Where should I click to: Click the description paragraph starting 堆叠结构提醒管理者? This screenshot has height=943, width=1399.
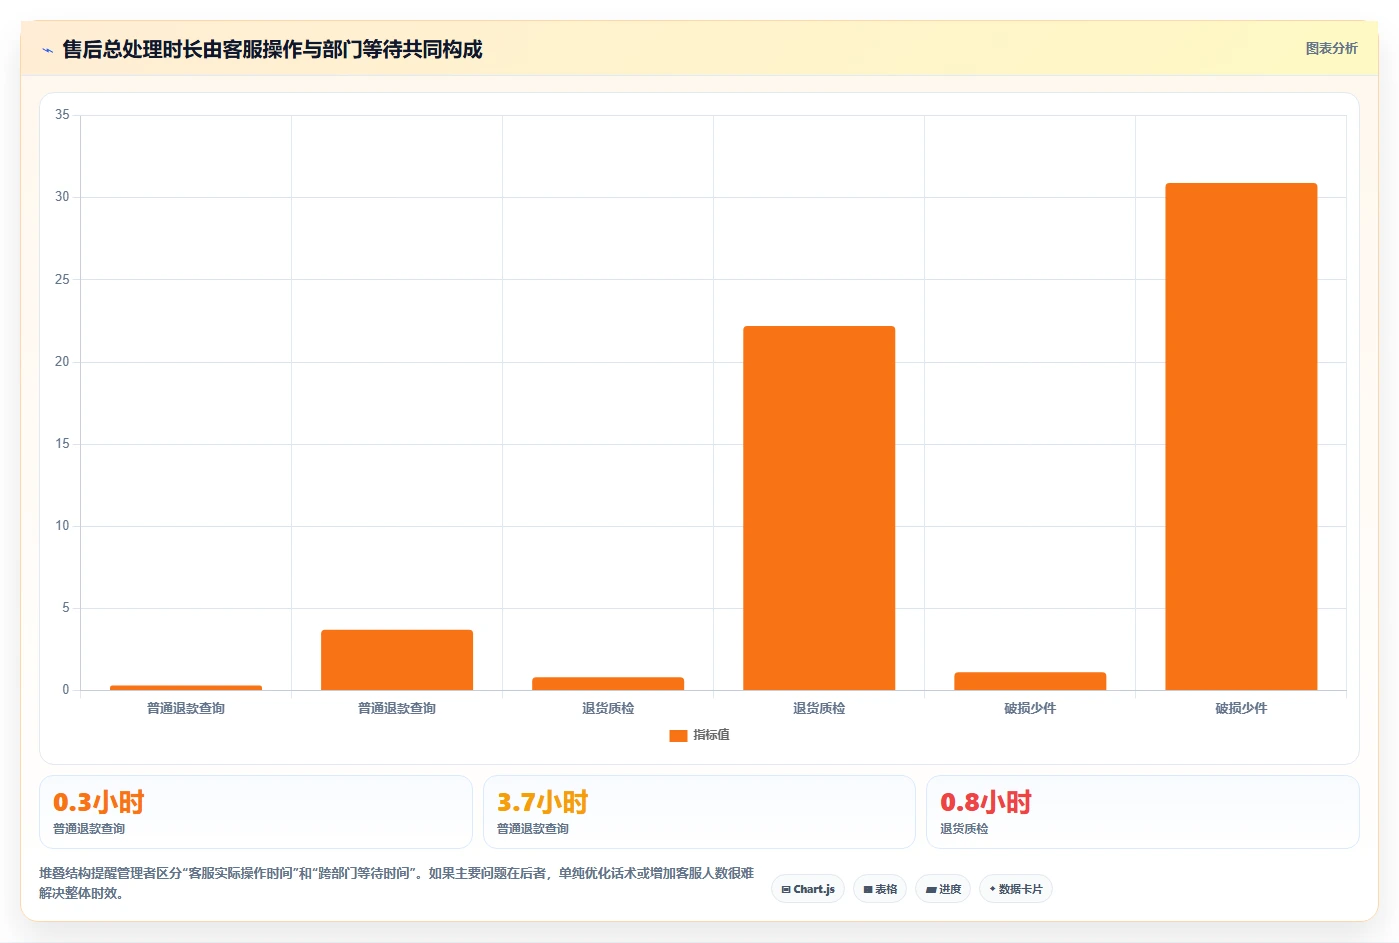(x=397, y=883)
